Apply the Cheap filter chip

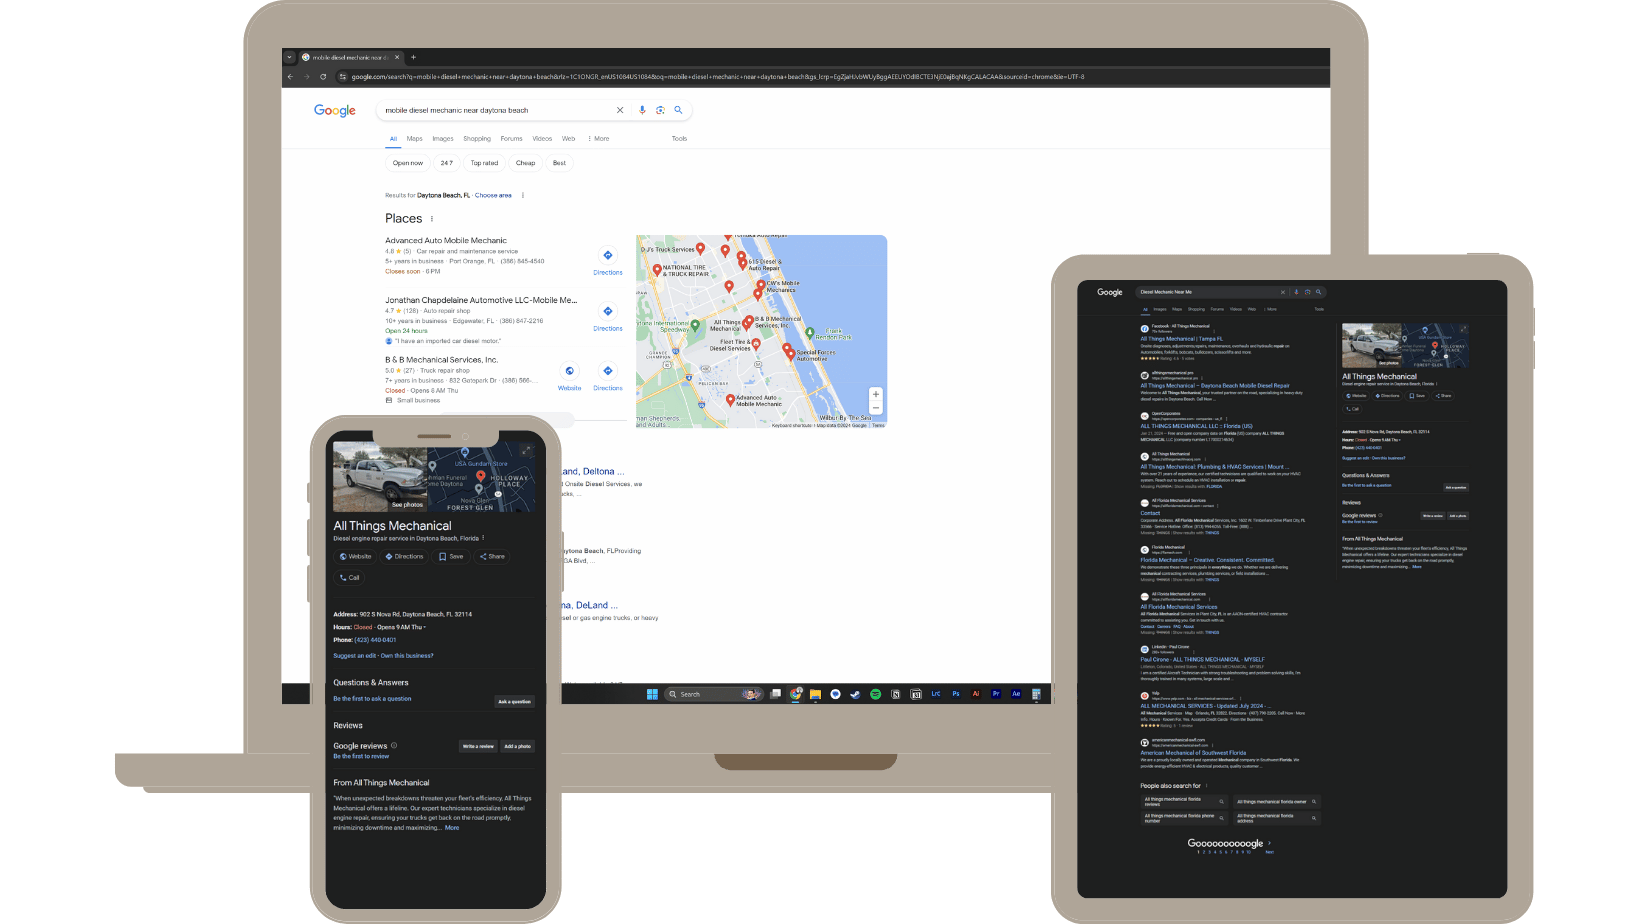[x=525, y=163]
